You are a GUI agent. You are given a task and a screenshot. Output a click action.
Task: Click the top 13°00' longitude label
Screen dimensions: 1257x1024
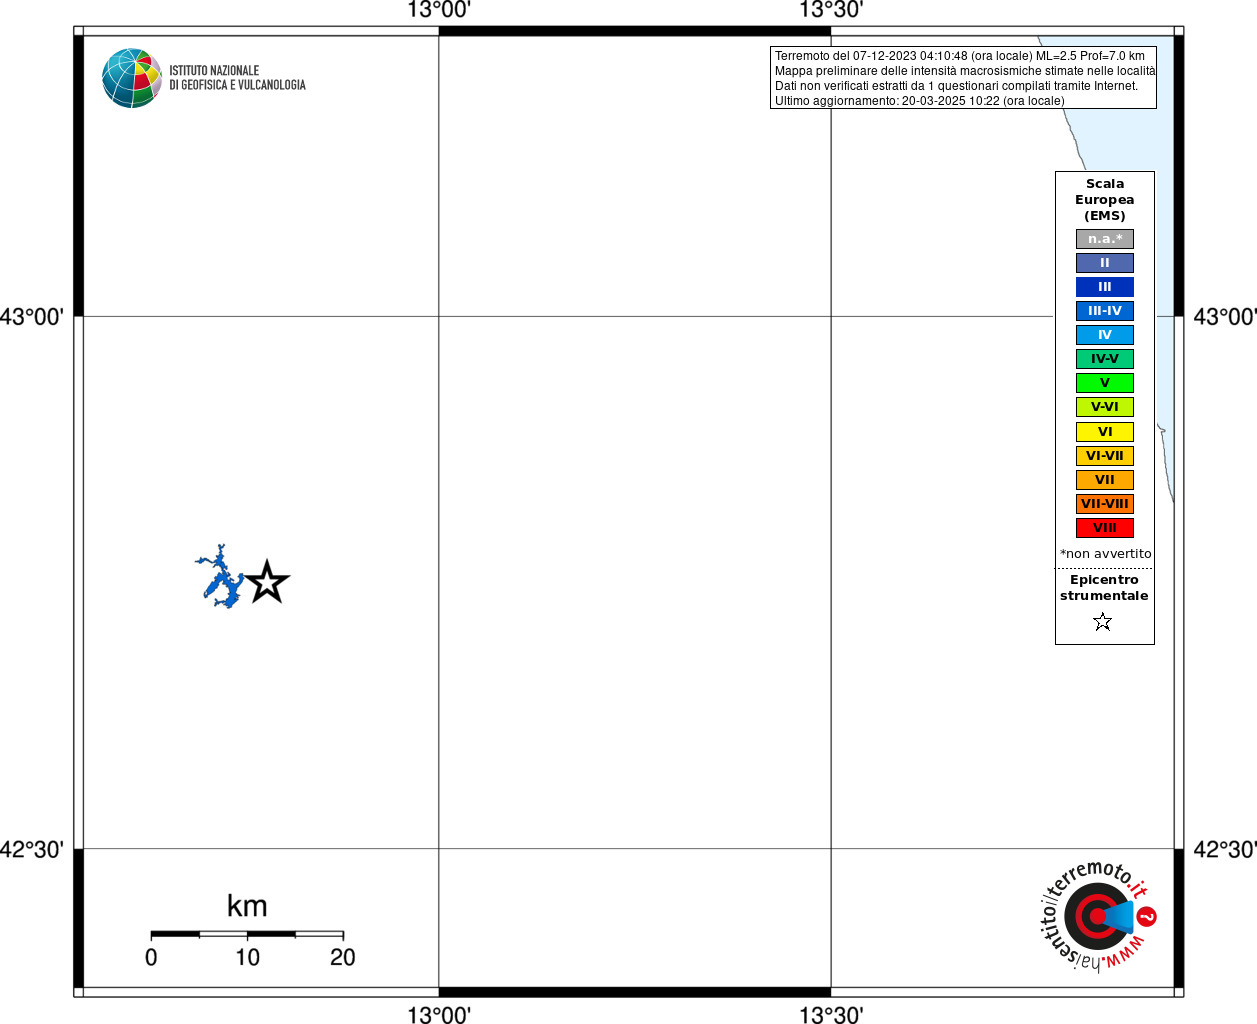tap(439, 10)
